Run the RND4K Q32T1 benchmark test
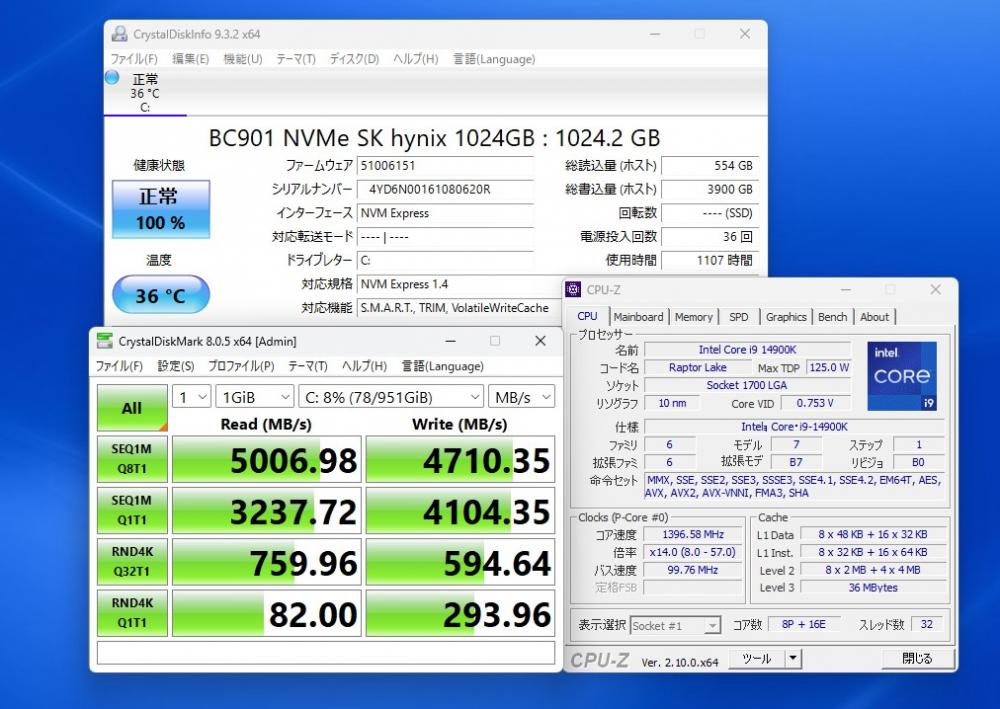 pos(132,562)
